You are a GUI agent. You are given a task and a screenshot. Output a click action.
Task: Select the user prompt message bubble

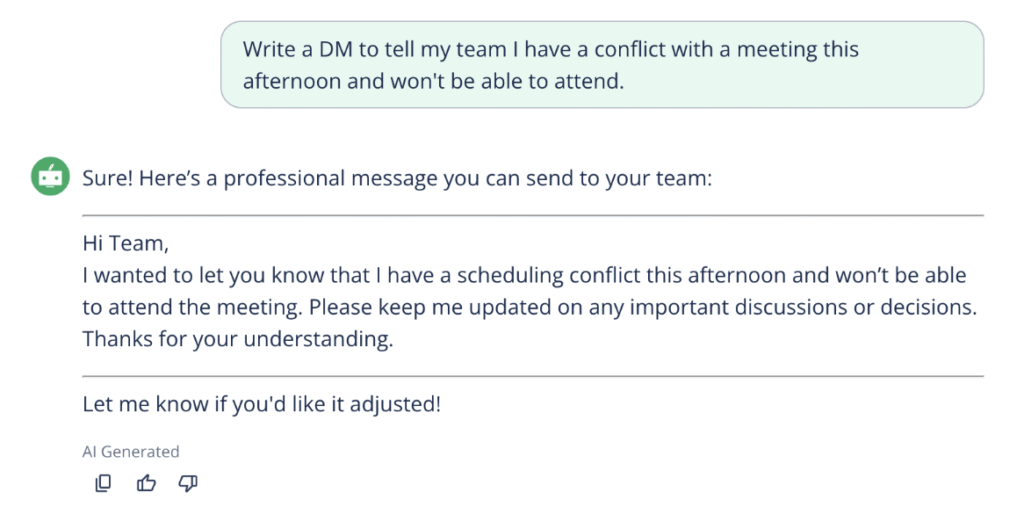602,64
